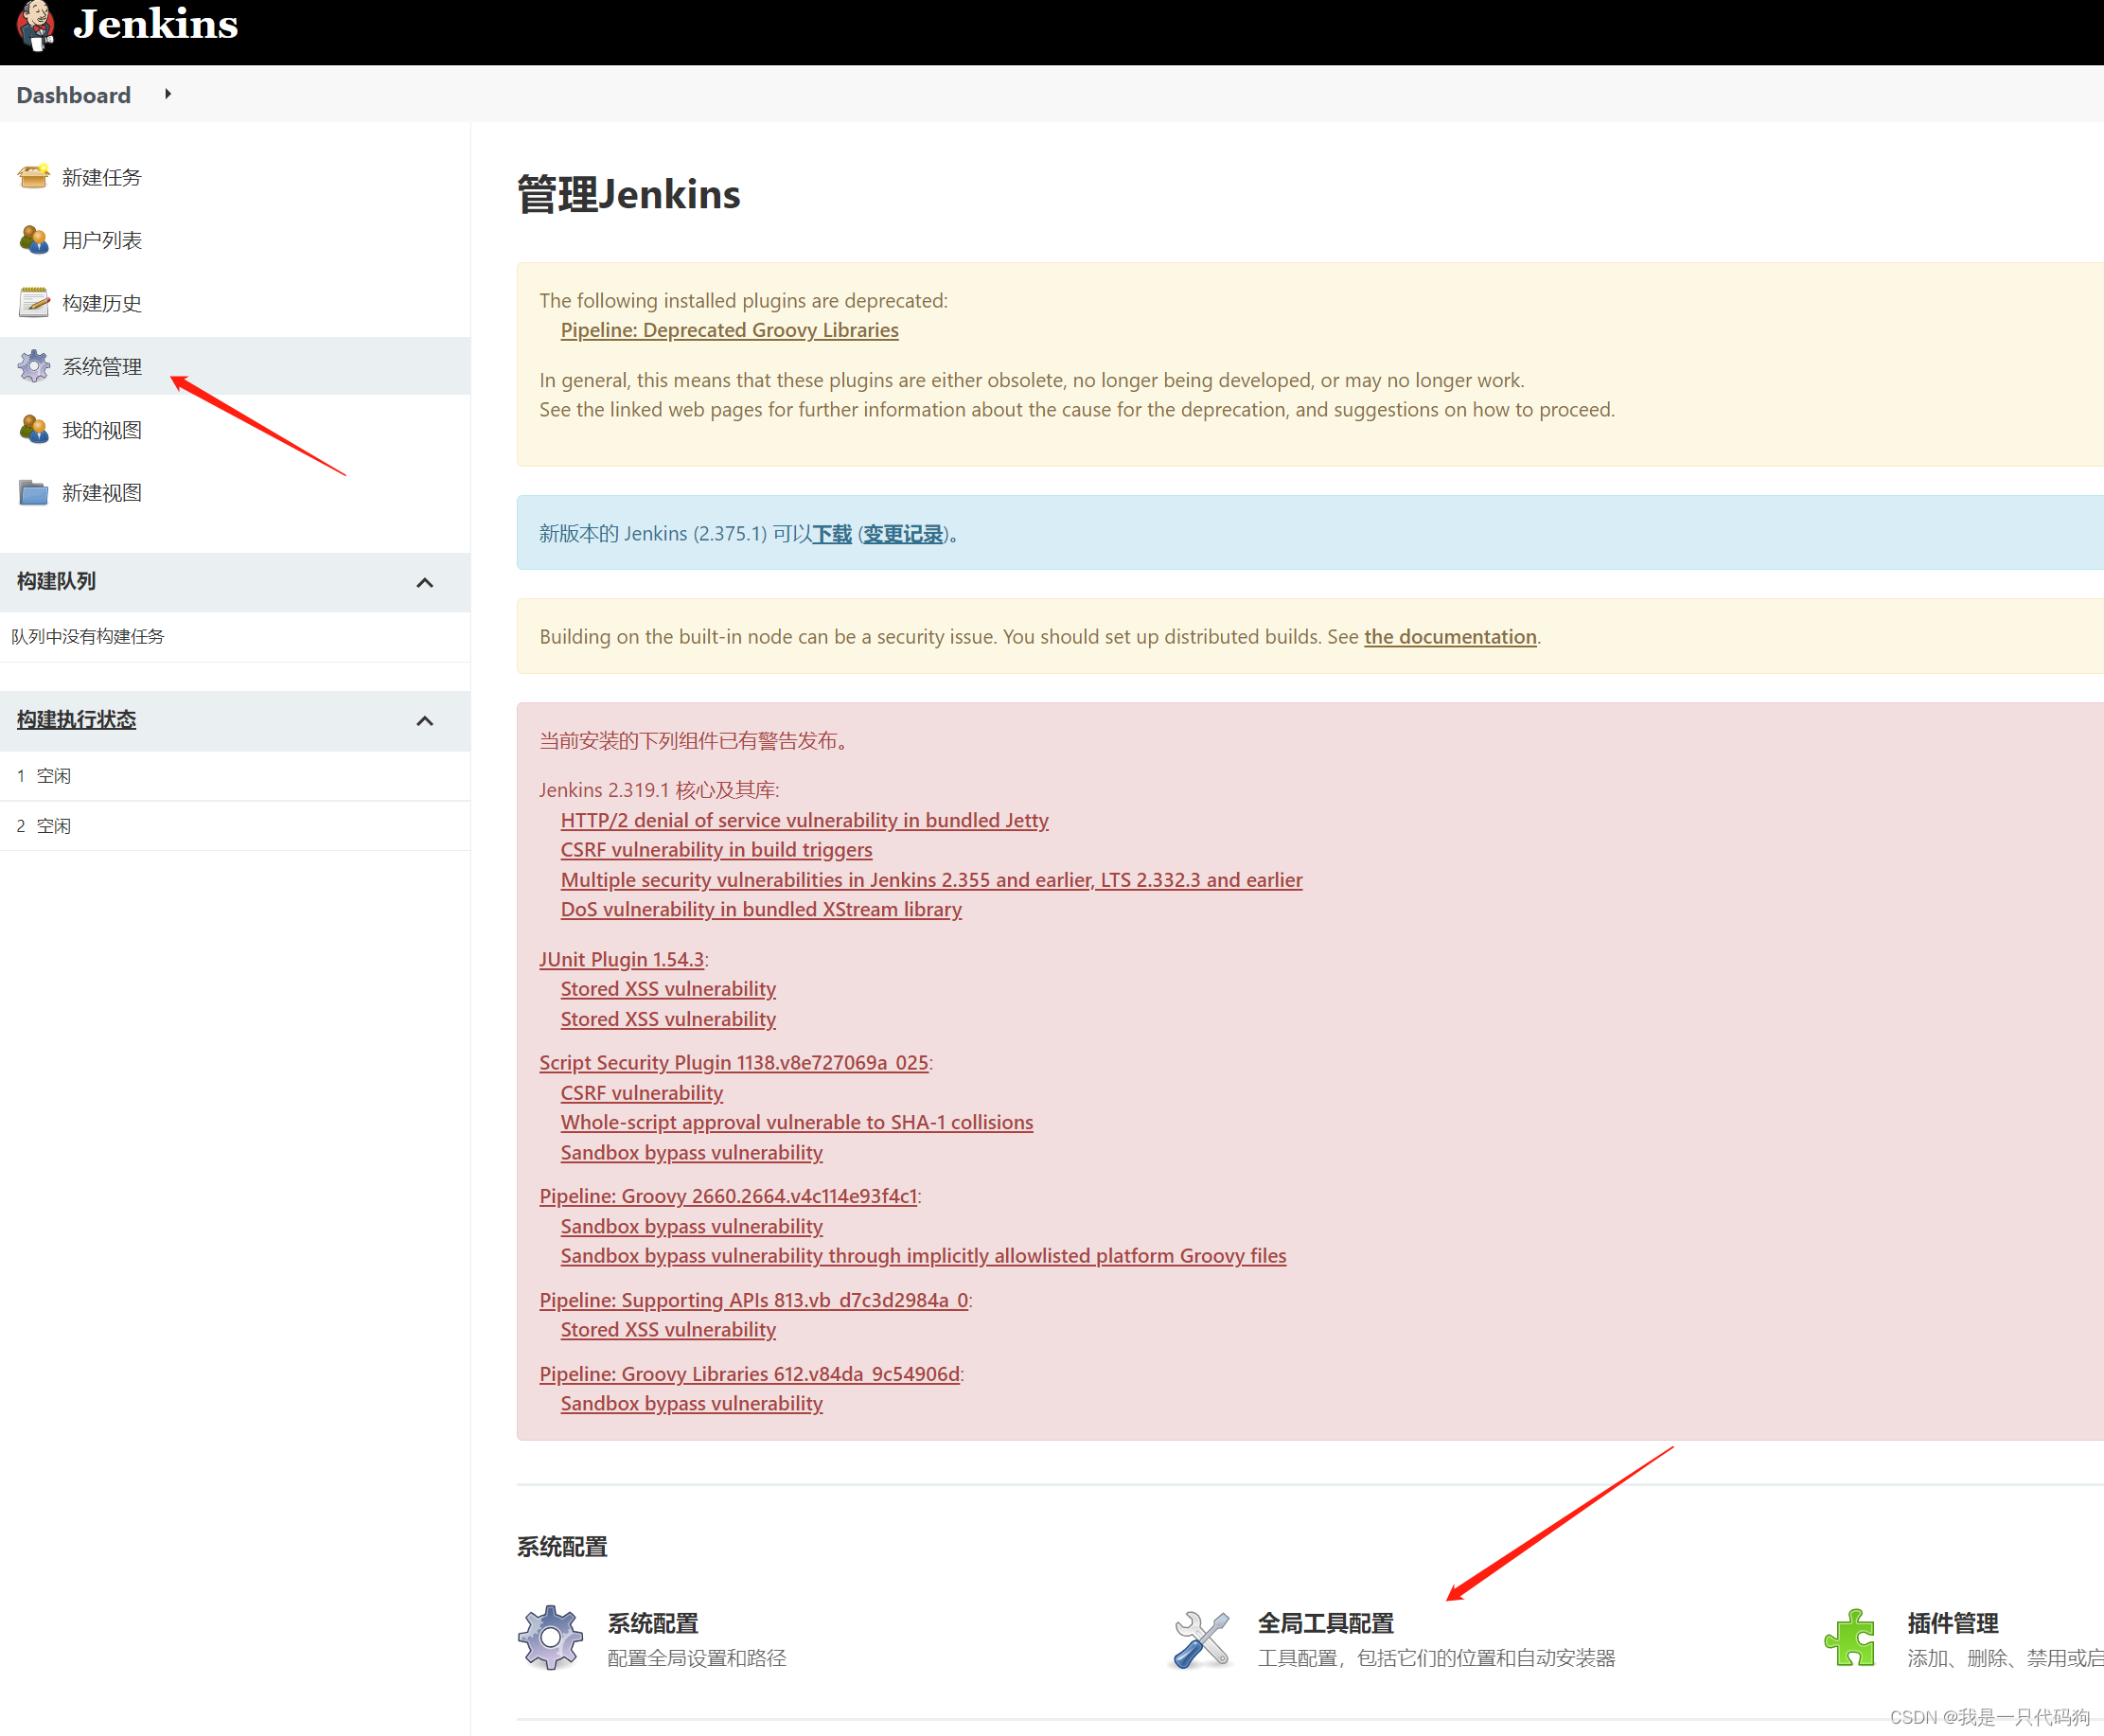
Task: Open the Pipeline: Deprecated Groovy Libraries link
Action: coord(728,330)
